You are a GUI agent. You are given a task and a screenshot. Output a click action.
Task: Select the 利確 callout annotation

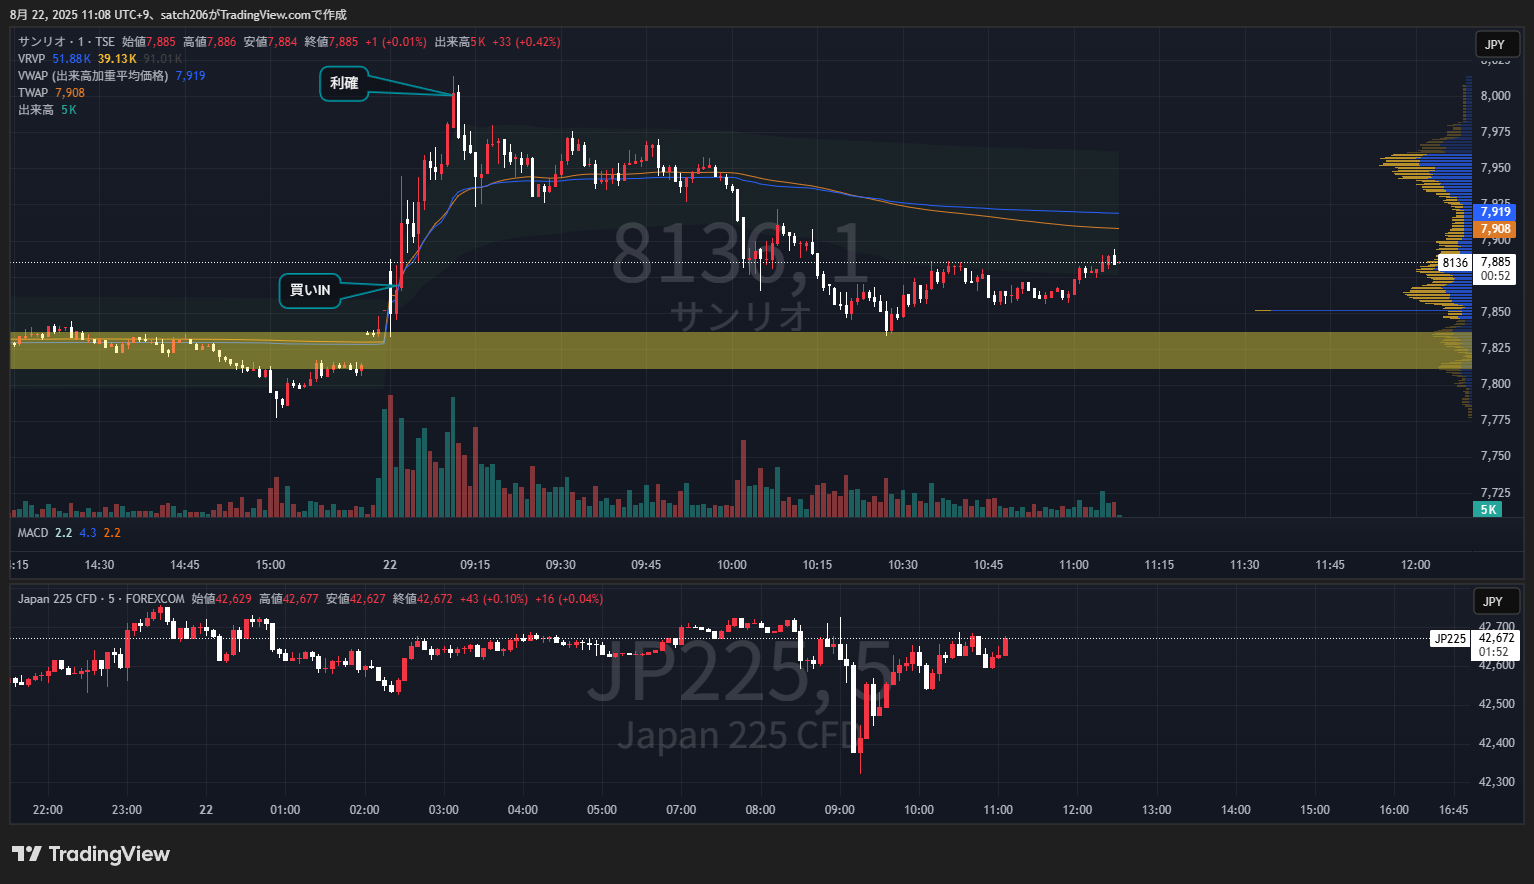344,83
